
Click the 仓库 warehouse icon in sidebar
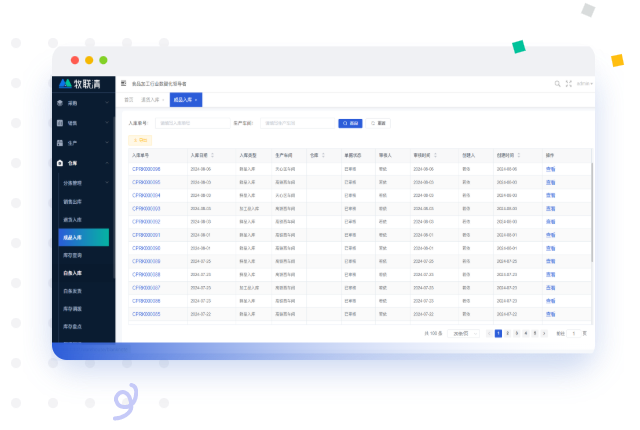click(x=60, y=162)
